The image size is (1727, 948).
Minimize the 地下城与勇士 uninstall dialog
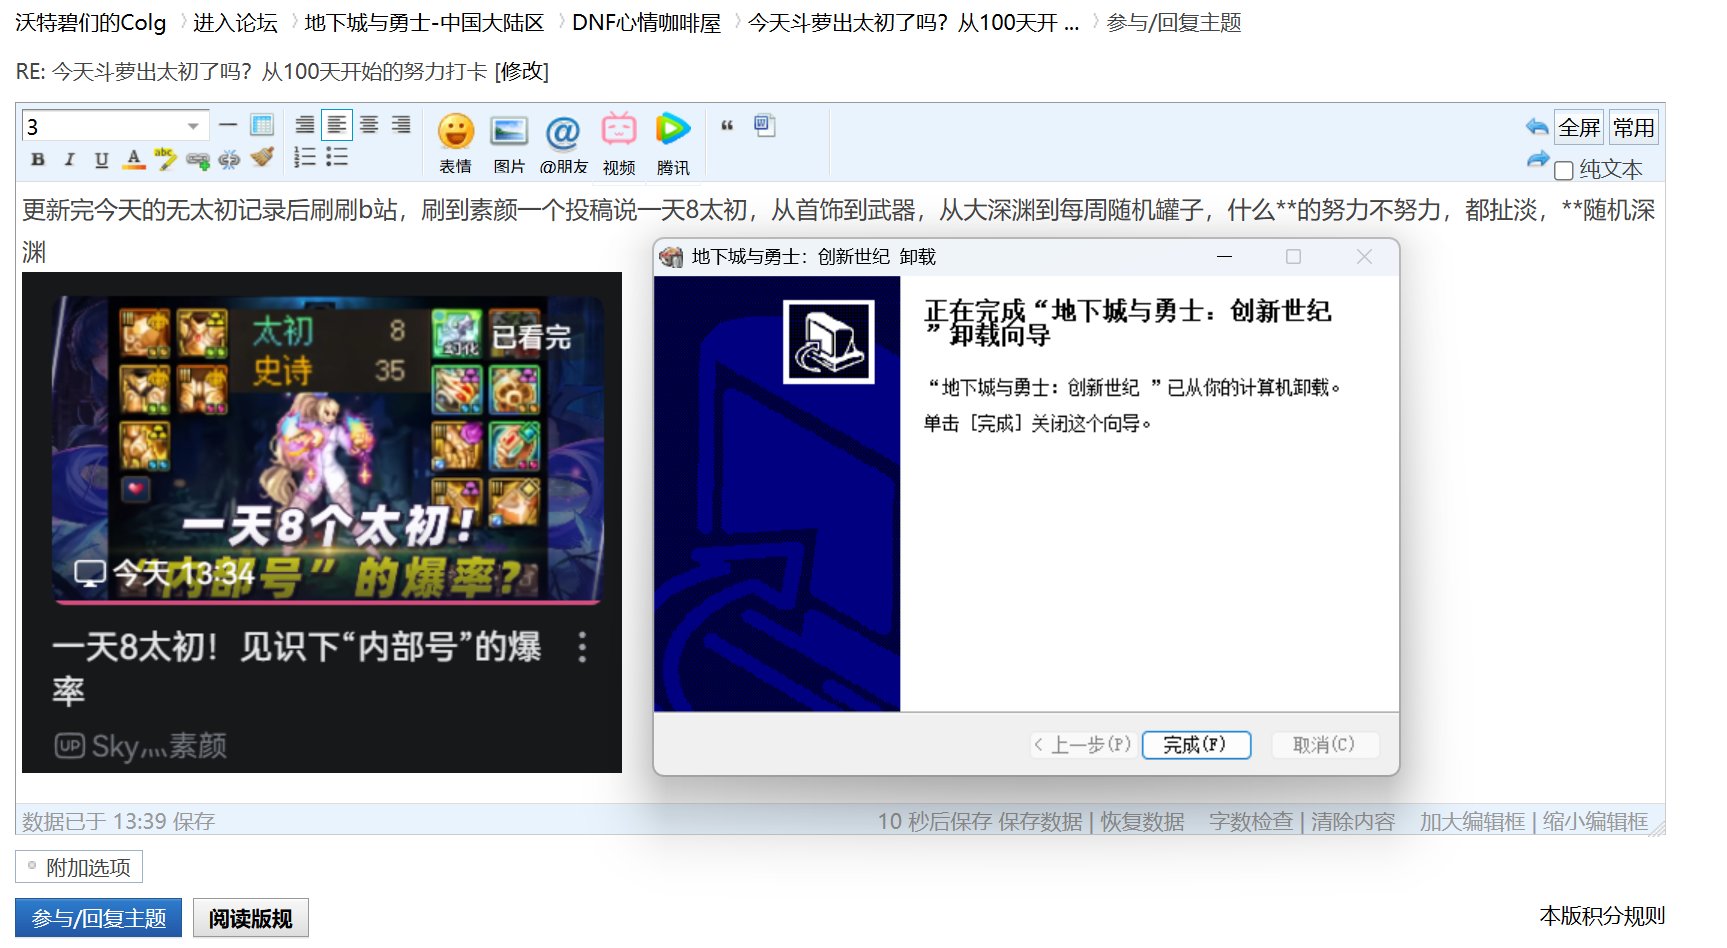click(x=1223, y=257)
